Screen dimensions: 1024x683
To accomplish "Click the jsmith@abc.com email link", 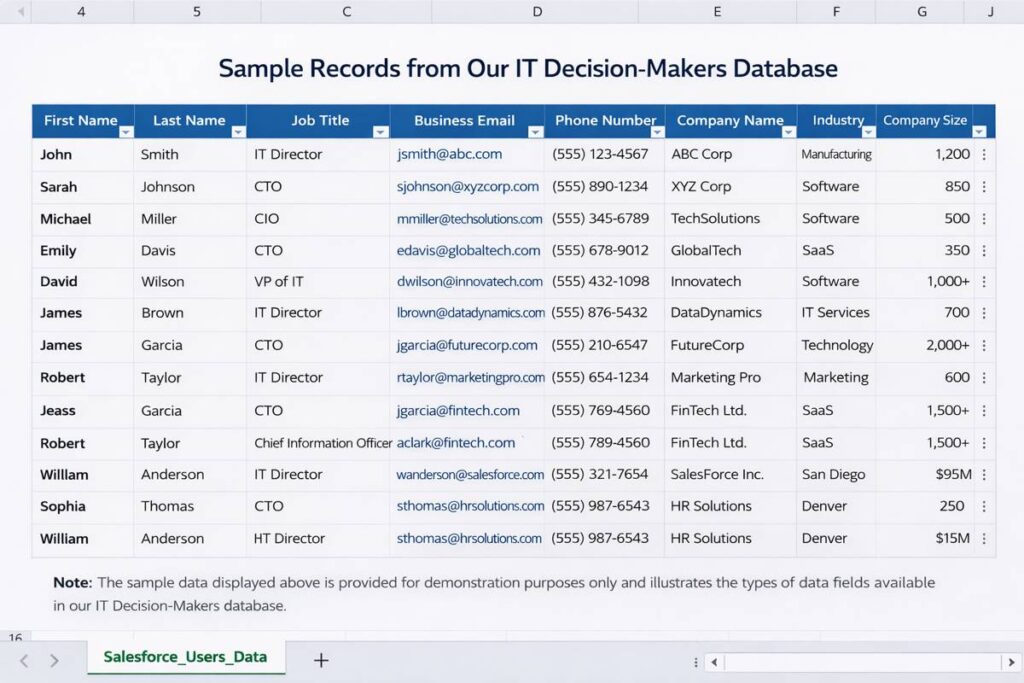I will 449,155.
